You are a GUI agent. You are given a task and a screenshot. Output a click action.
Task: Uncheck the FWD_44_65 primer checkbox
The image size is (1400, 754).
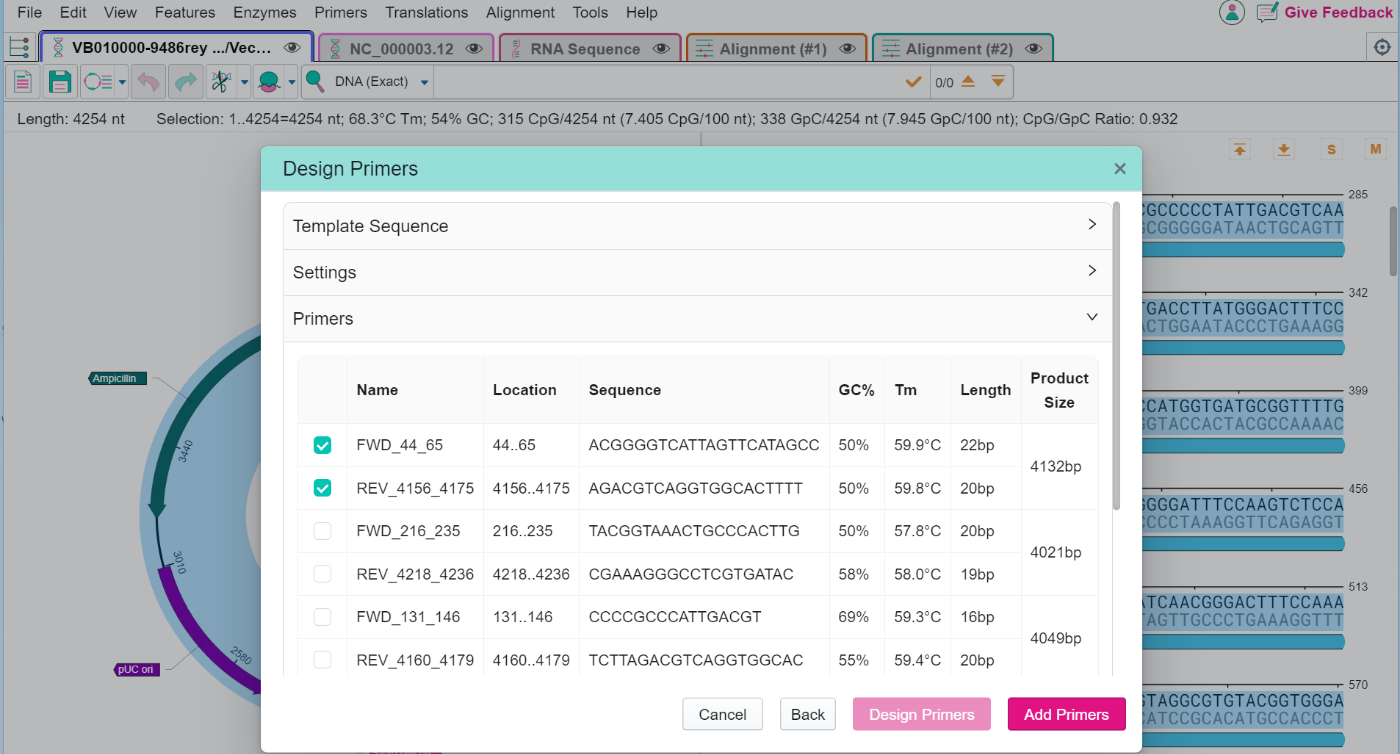coord(322,445)
